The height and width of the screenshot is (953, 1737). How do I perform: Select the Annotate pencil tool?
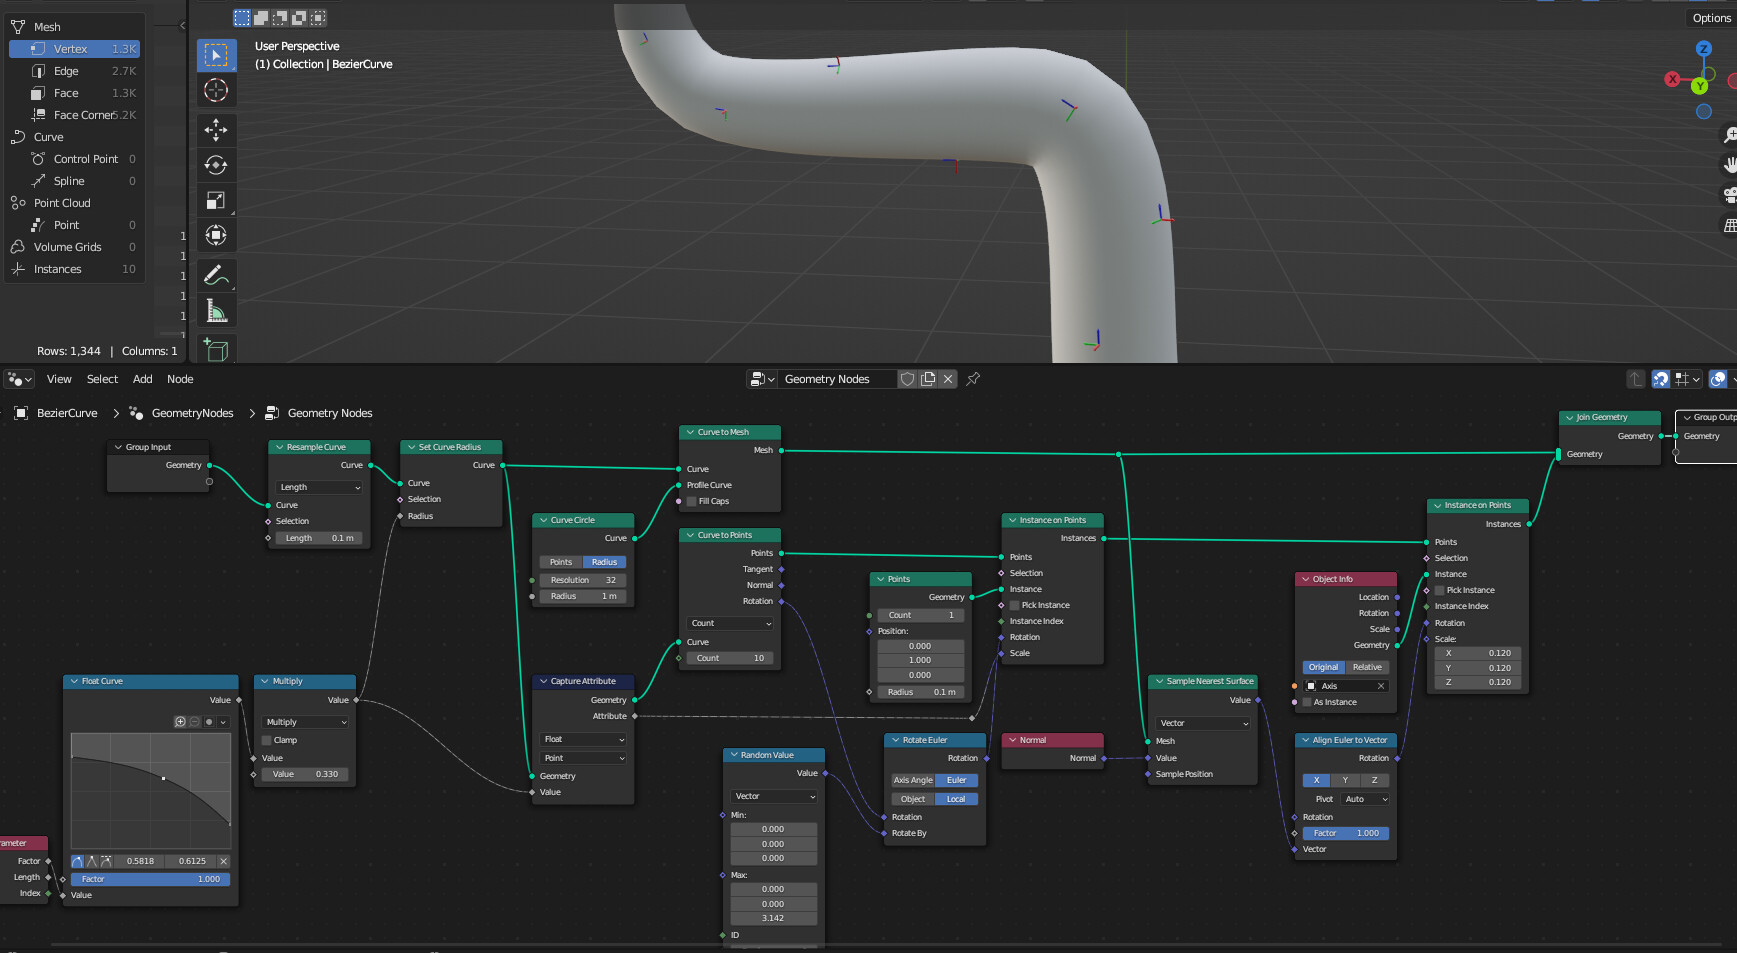[216, 275]
